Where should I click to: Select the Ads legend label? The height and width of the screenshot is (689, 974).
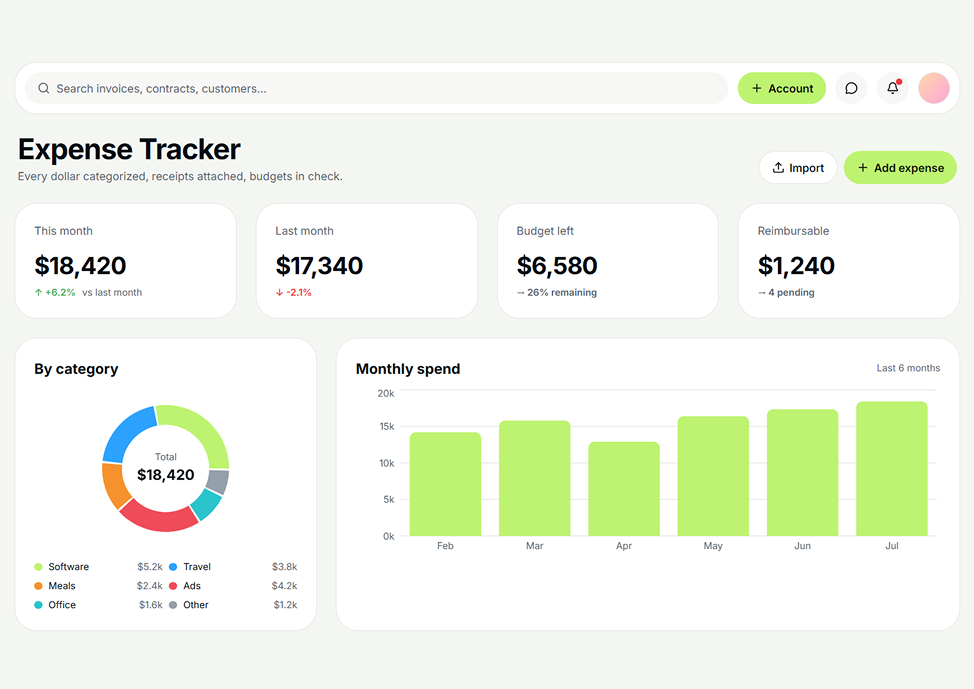pyautogui.click(x=192, y=586)
